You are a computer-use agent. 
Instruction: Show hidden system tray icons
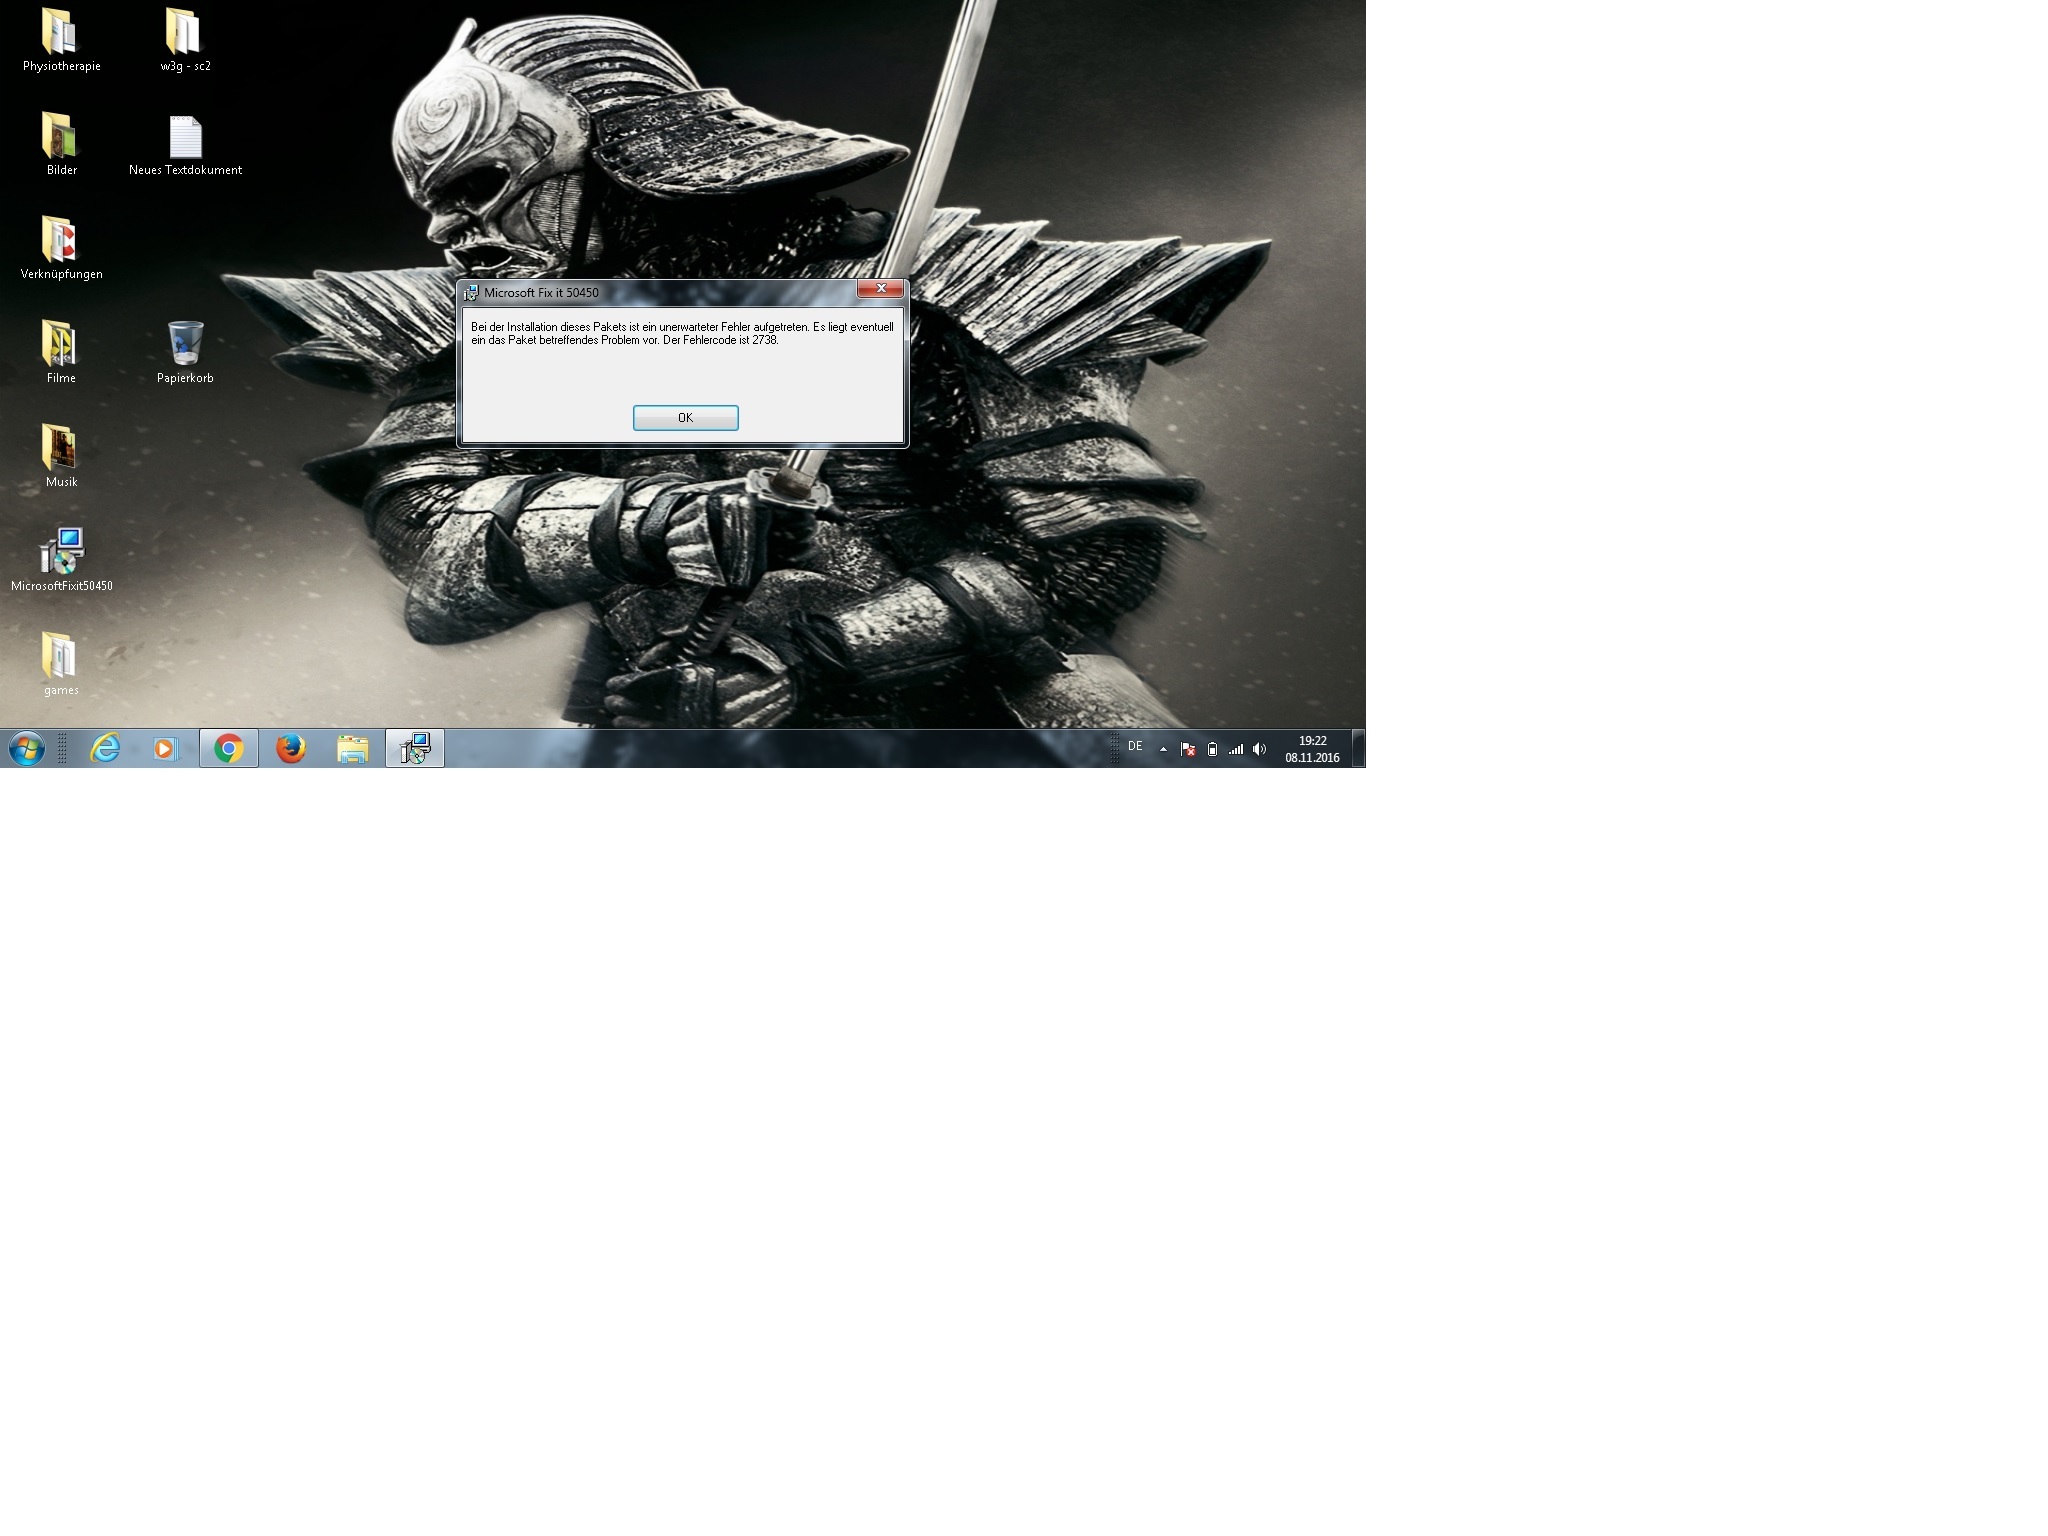coord(1163,748)
